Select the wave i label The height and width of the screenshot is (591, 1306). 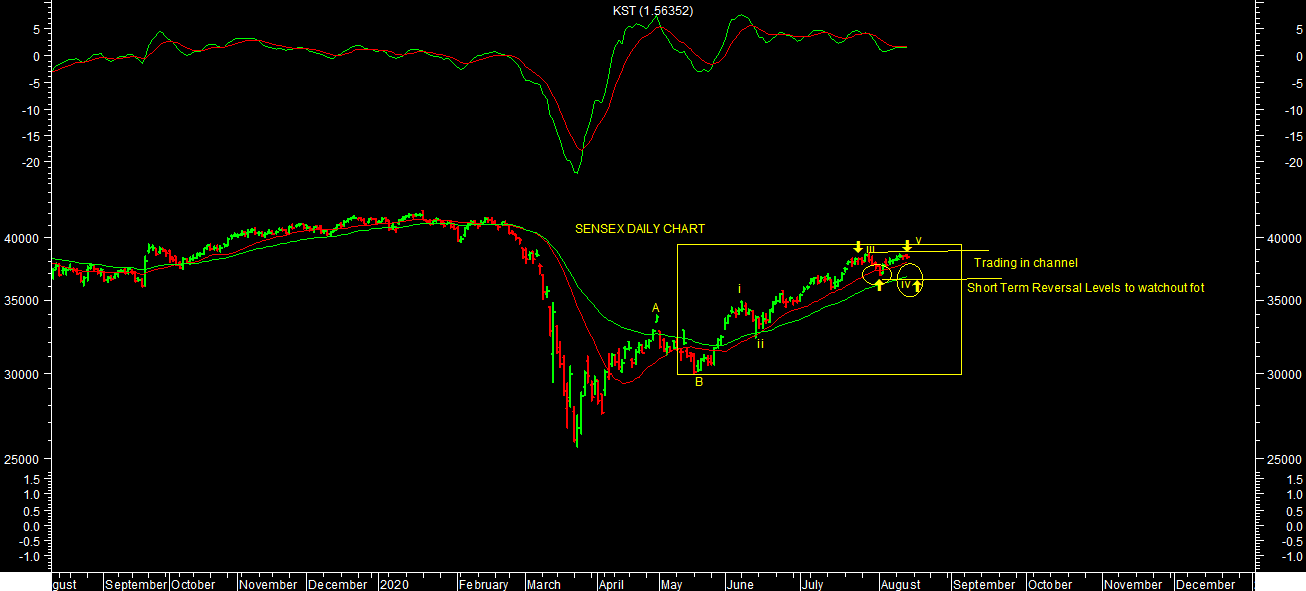tap(740, 289)
